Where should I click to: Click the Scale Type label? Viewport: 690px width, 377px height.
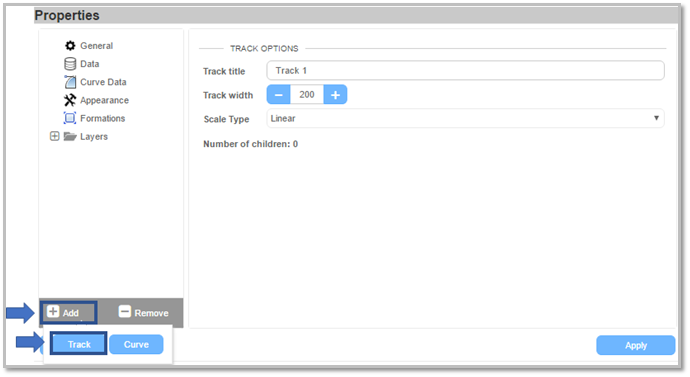click(x=226, y=119)
